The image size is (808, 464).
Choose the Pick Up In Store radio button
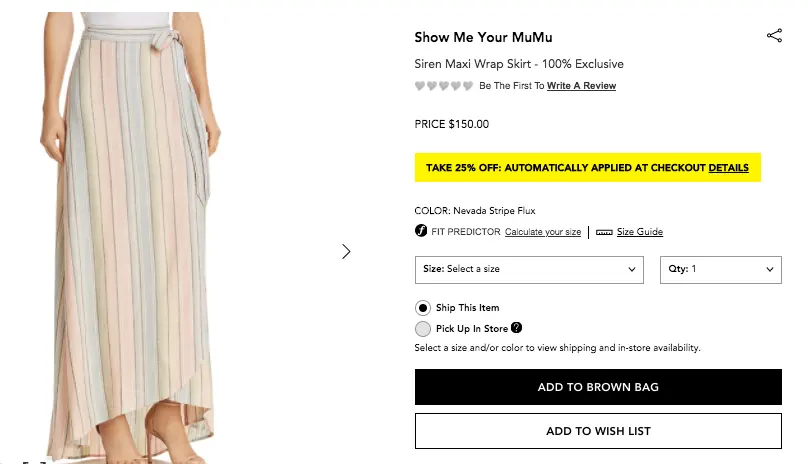click(423, 329)
